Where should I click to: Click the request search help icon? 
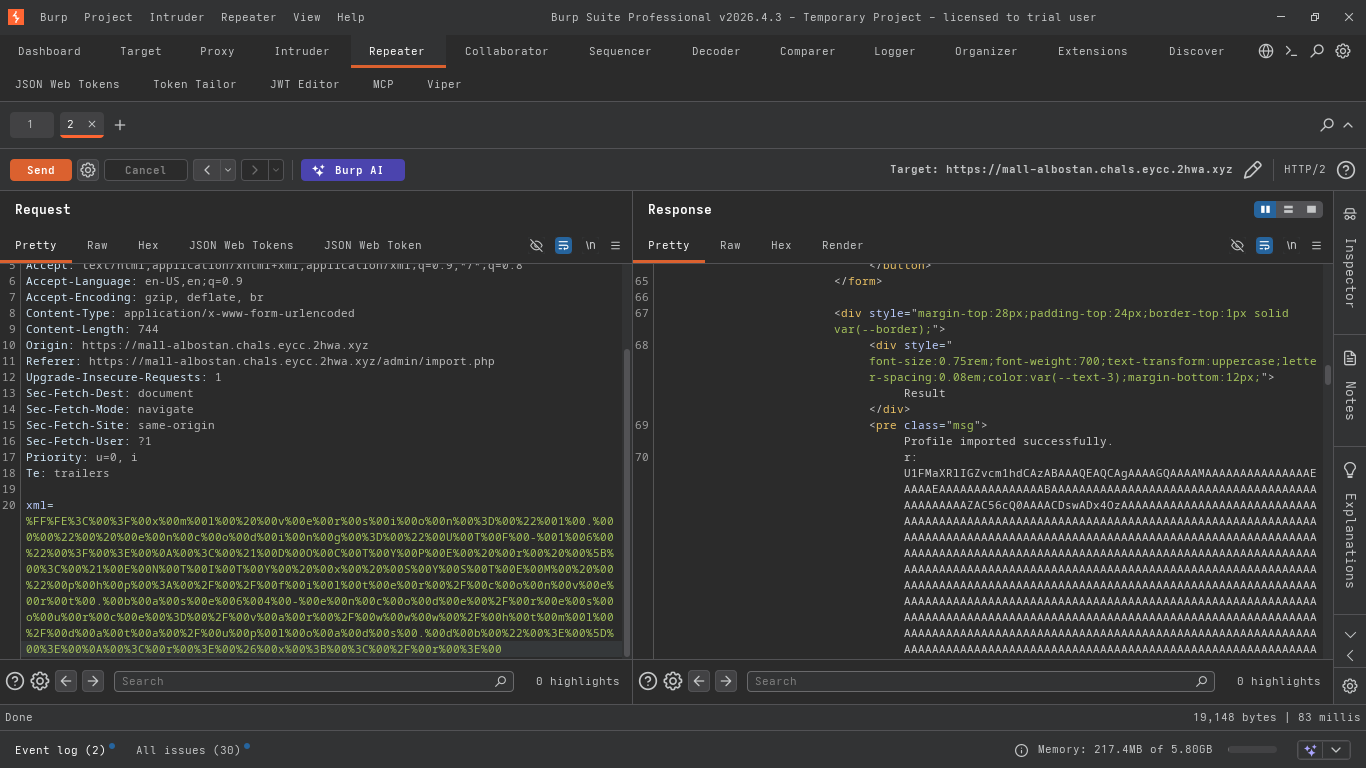(x=15, y=681)
